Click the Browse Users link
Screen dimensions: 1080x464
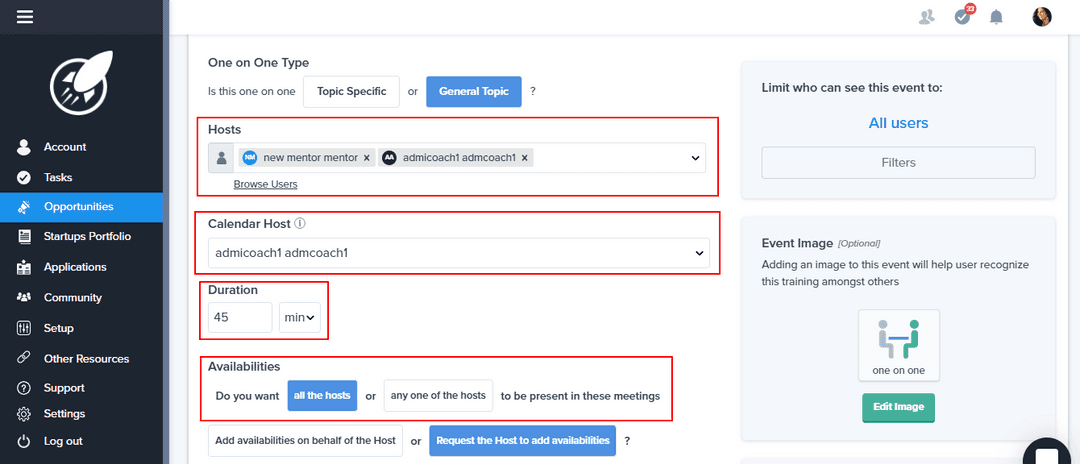[265, 184]
